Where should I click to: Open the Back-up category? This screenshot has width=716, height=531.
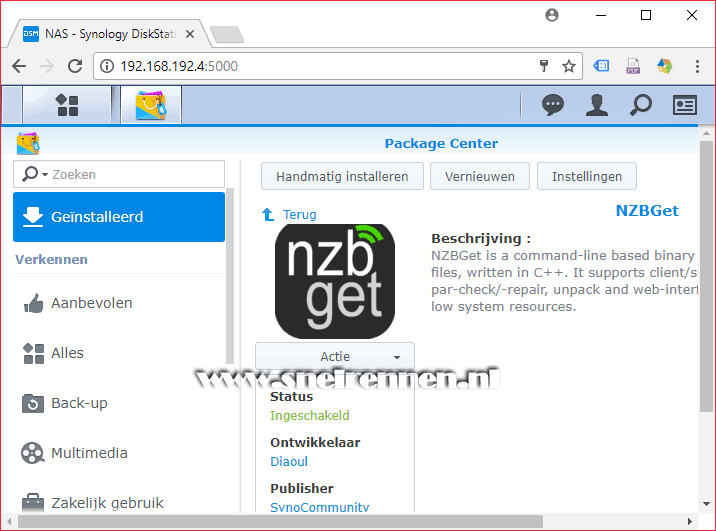(119, 403)
